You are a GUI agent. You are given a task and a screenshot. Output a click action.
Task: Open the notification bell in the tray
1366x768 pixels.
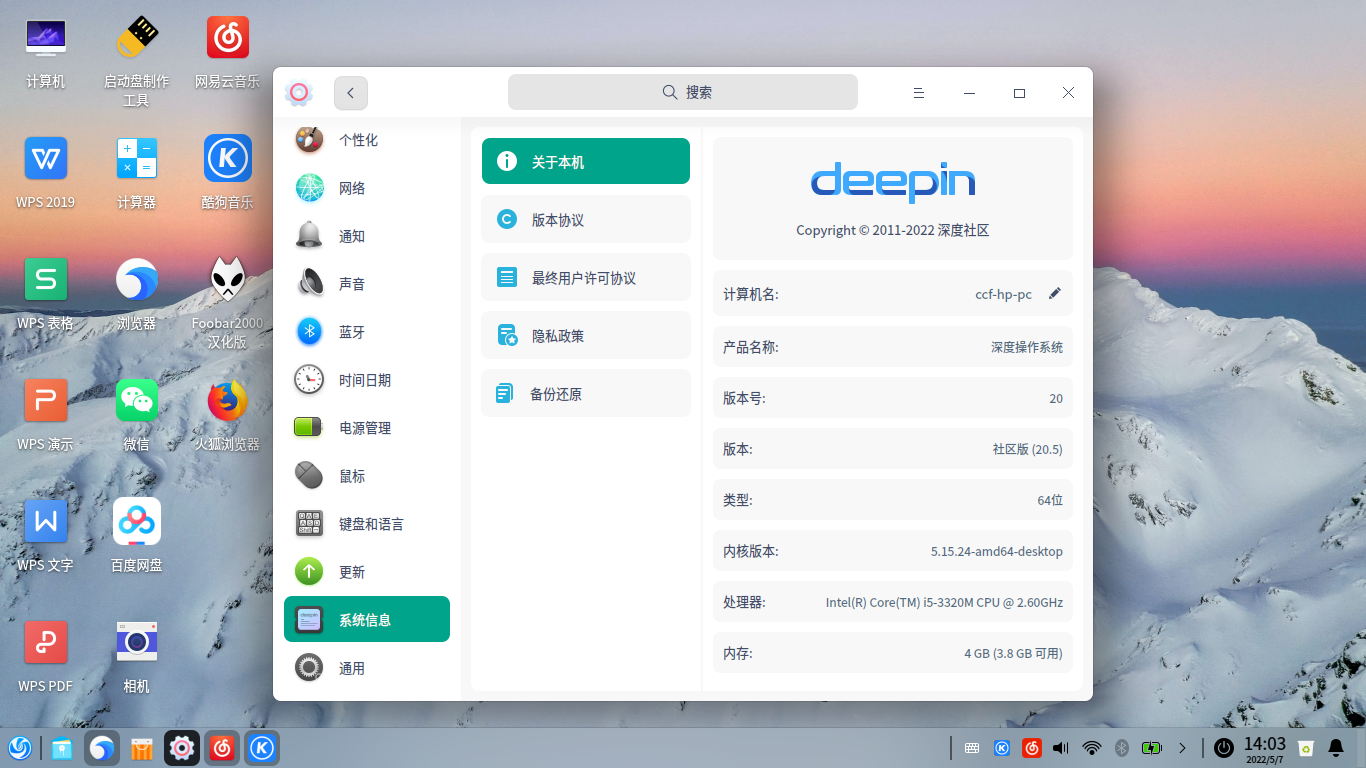coord(1337,747)
